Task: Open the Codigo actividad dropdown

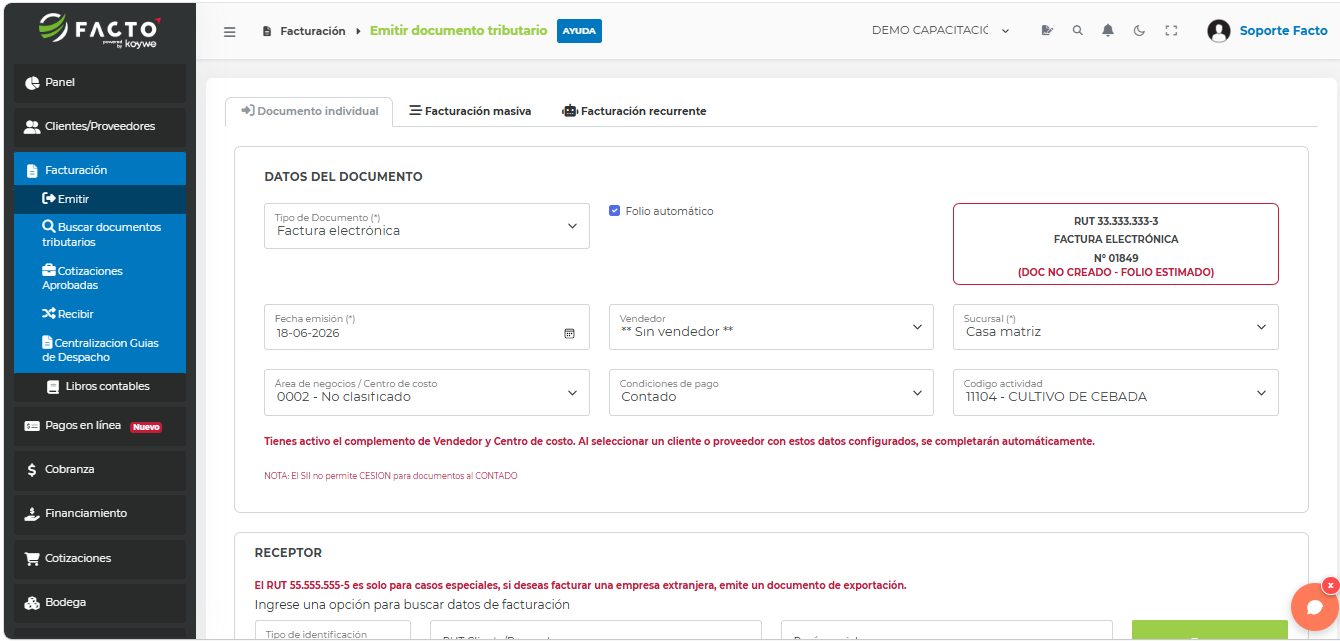Action: (1116, 392)
